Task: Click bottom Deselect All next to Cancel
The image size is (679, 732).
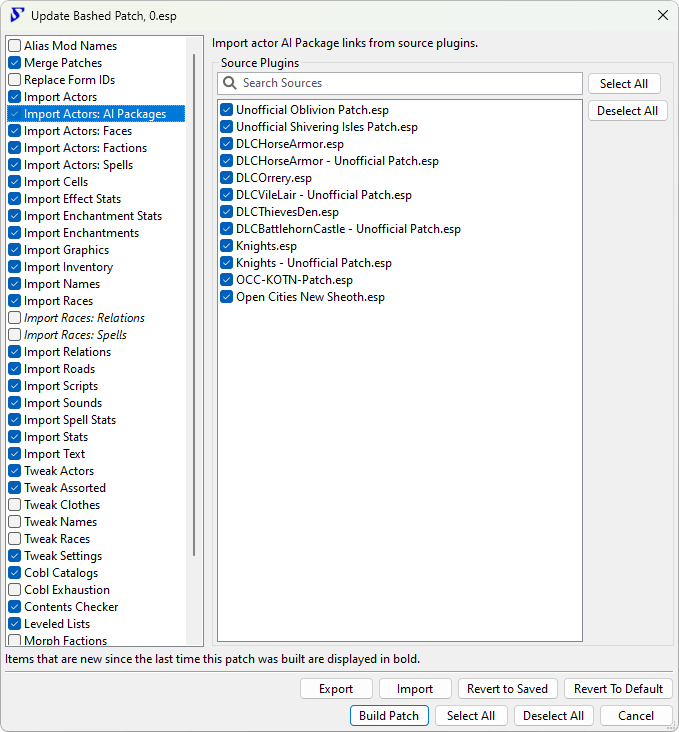Action: point(553,716)
